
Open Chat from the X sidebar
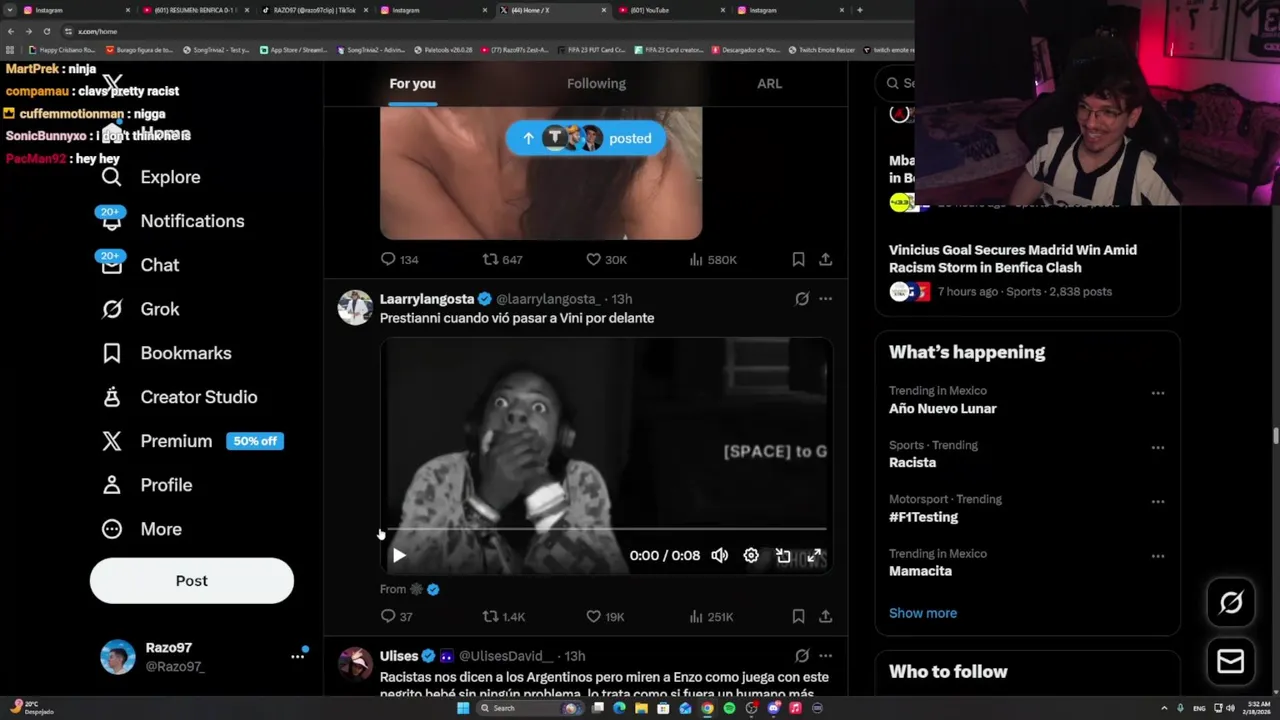(x=140, y=265)
